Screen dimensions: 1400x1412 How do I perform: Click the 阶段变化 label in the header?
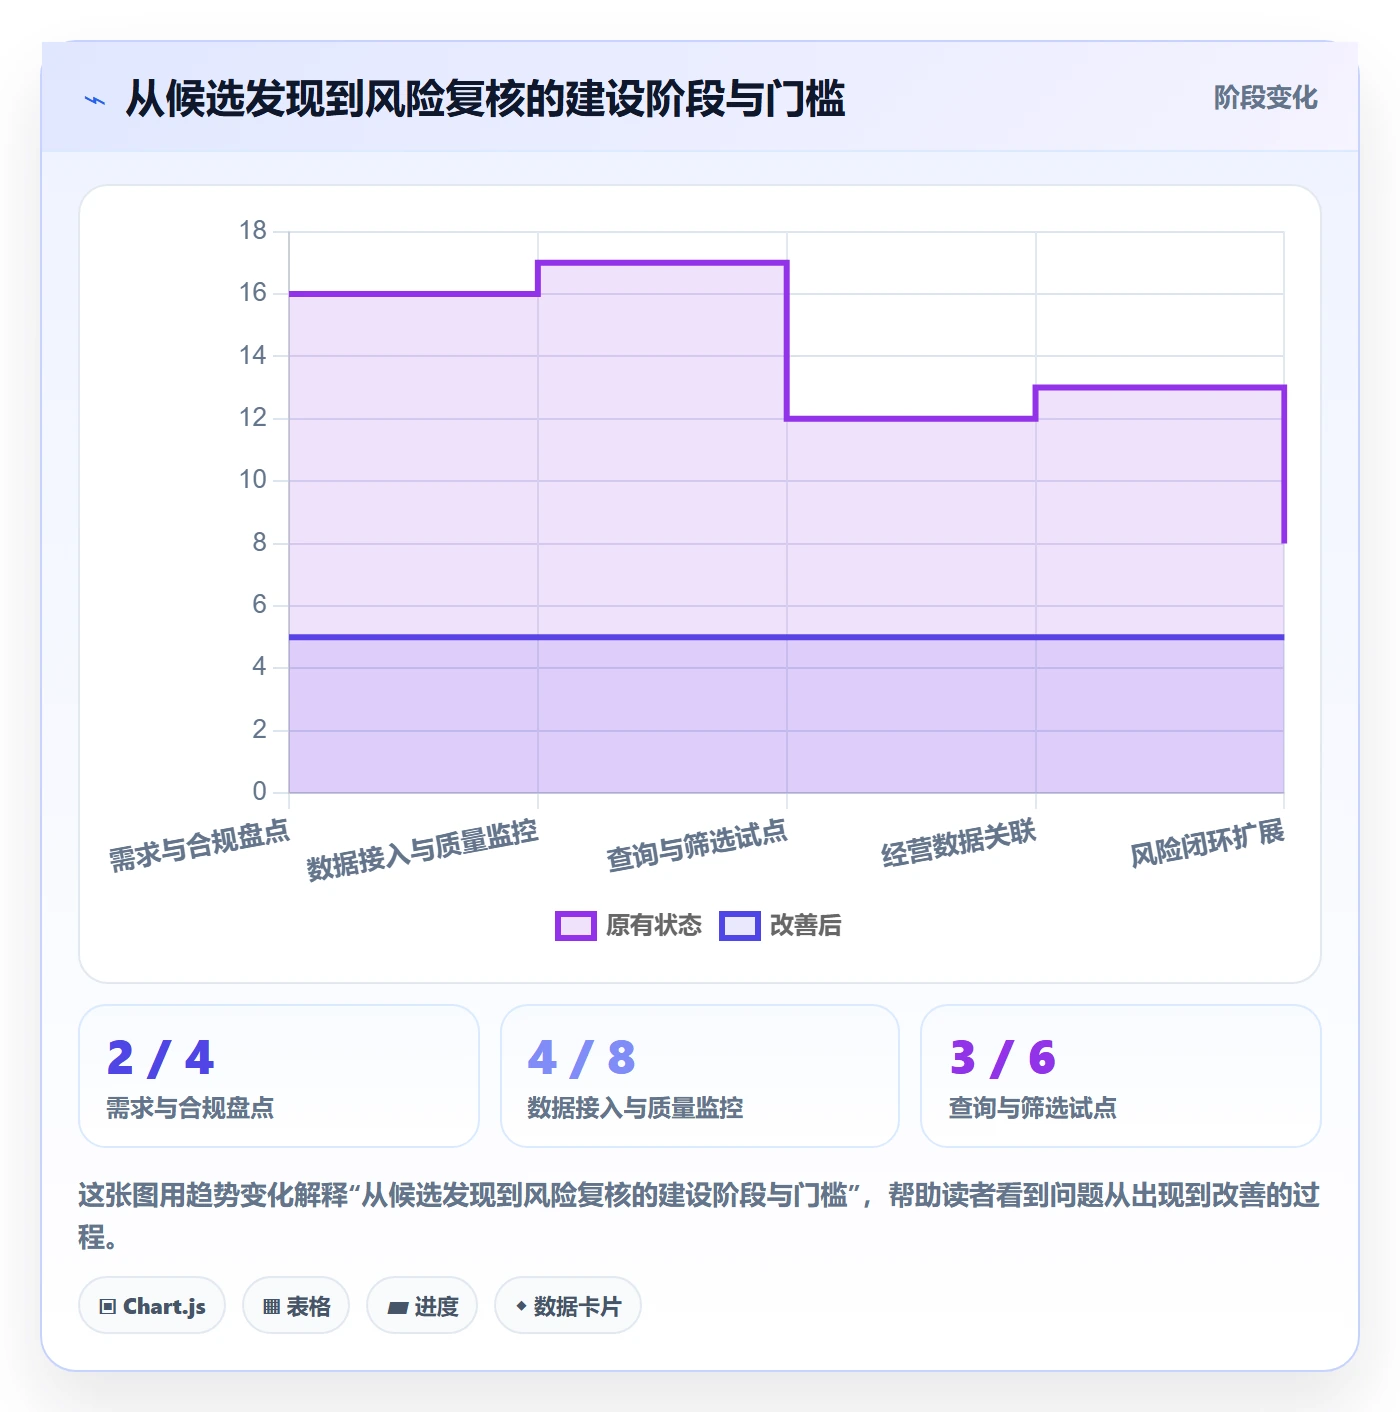pos(1265,98)
